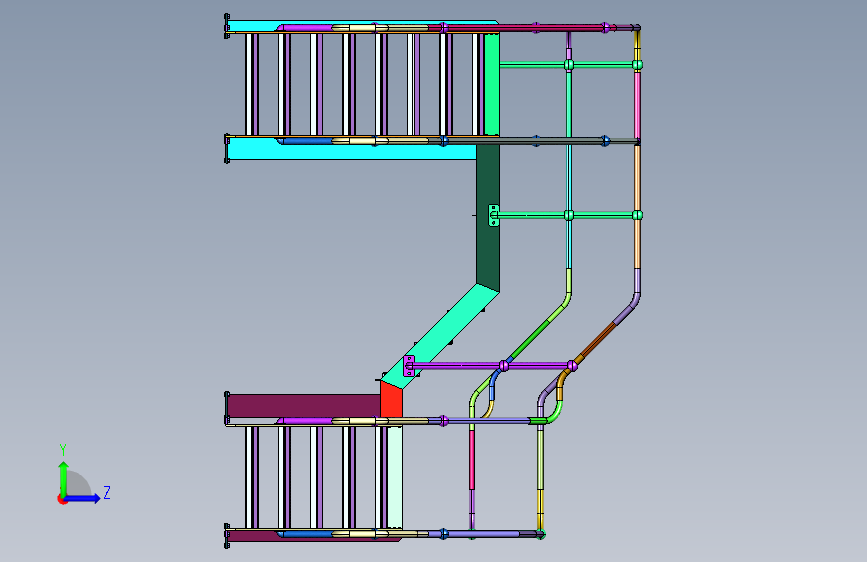The image size is (867, 562).
Task: Click the green Y axis arrow of the triad
Action: pyautogui.click(x=64, y=478)
